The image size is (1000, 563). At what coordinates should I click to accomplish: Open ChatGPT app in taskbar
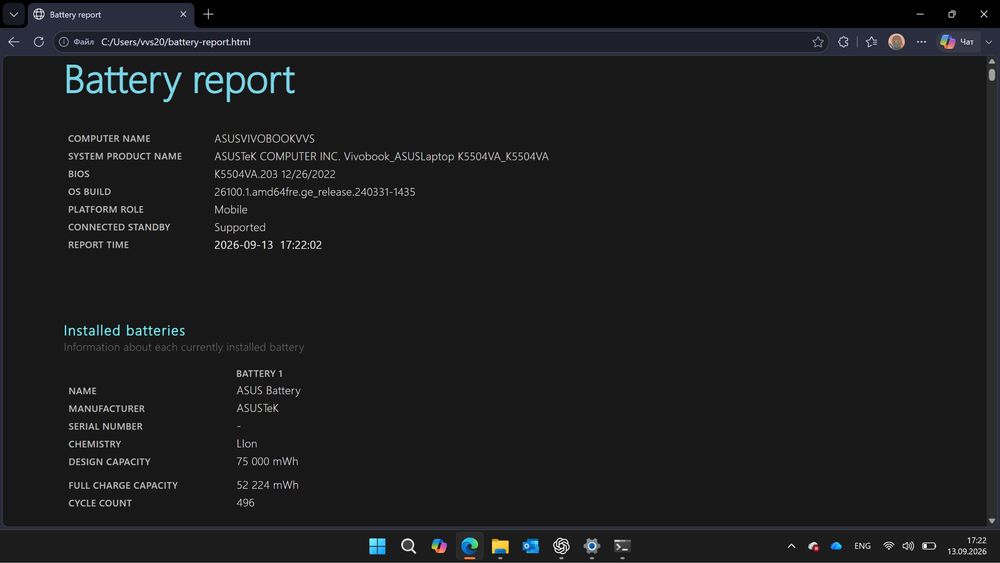point(561,546)
